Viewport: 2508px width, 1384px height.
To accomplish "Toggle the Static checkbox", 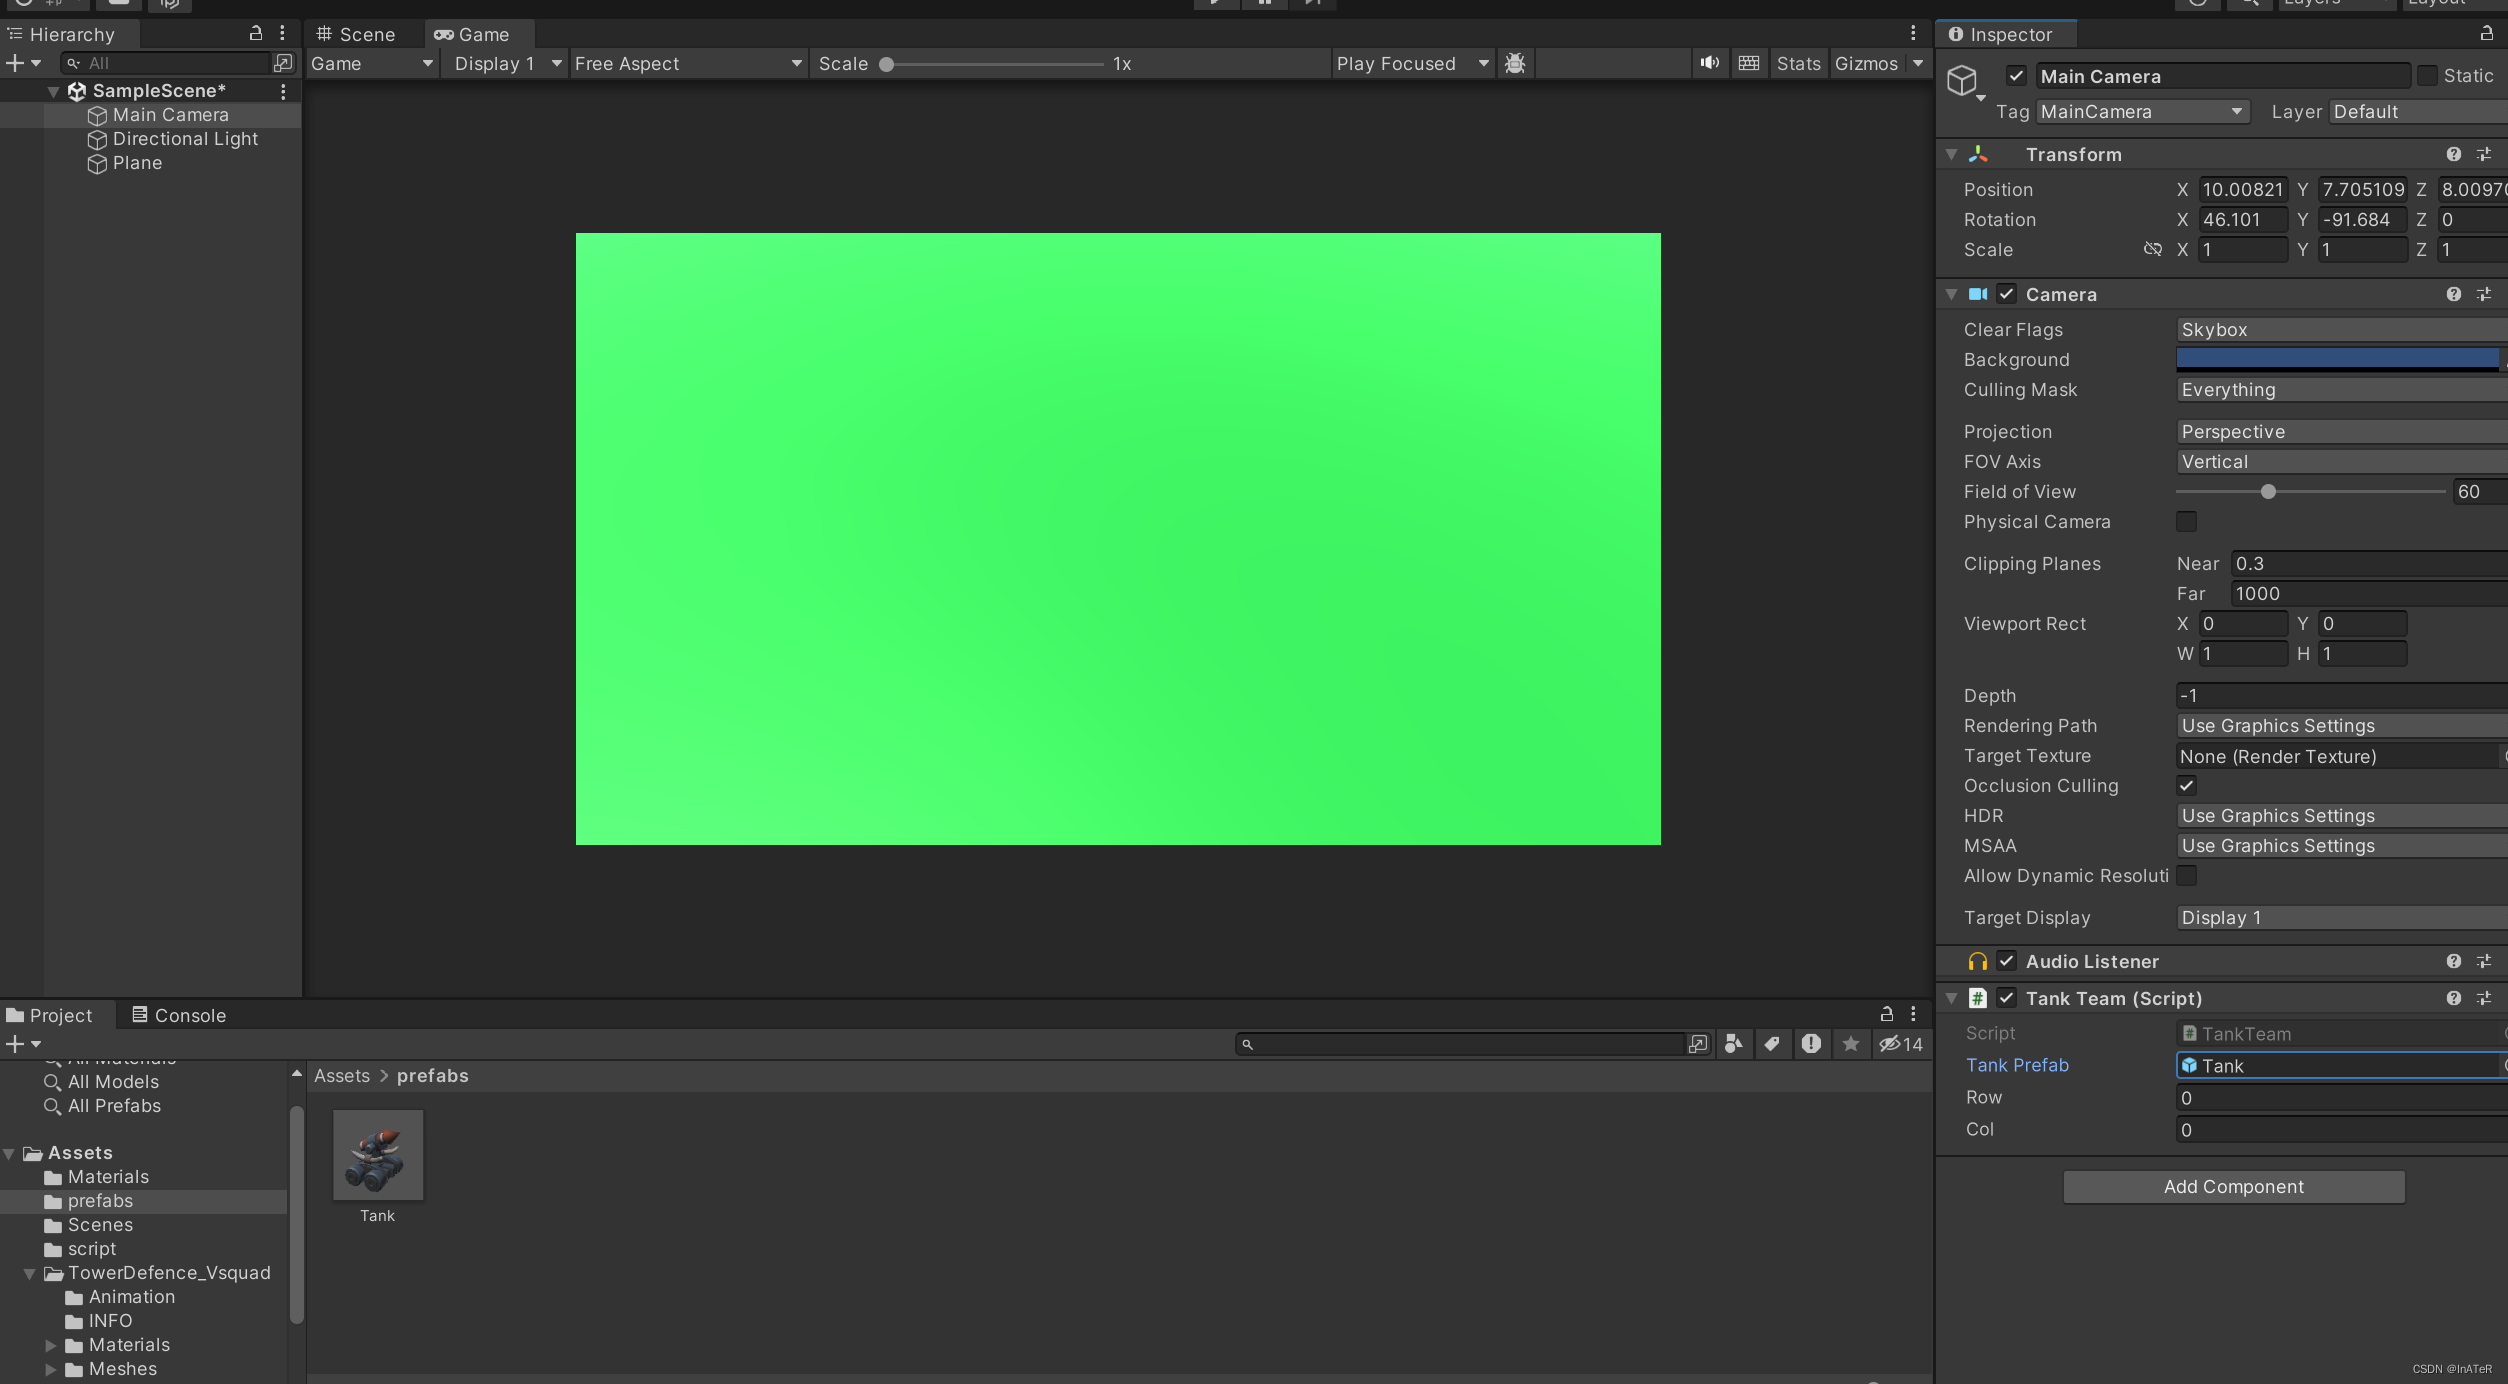I will tap(2427, 75).
